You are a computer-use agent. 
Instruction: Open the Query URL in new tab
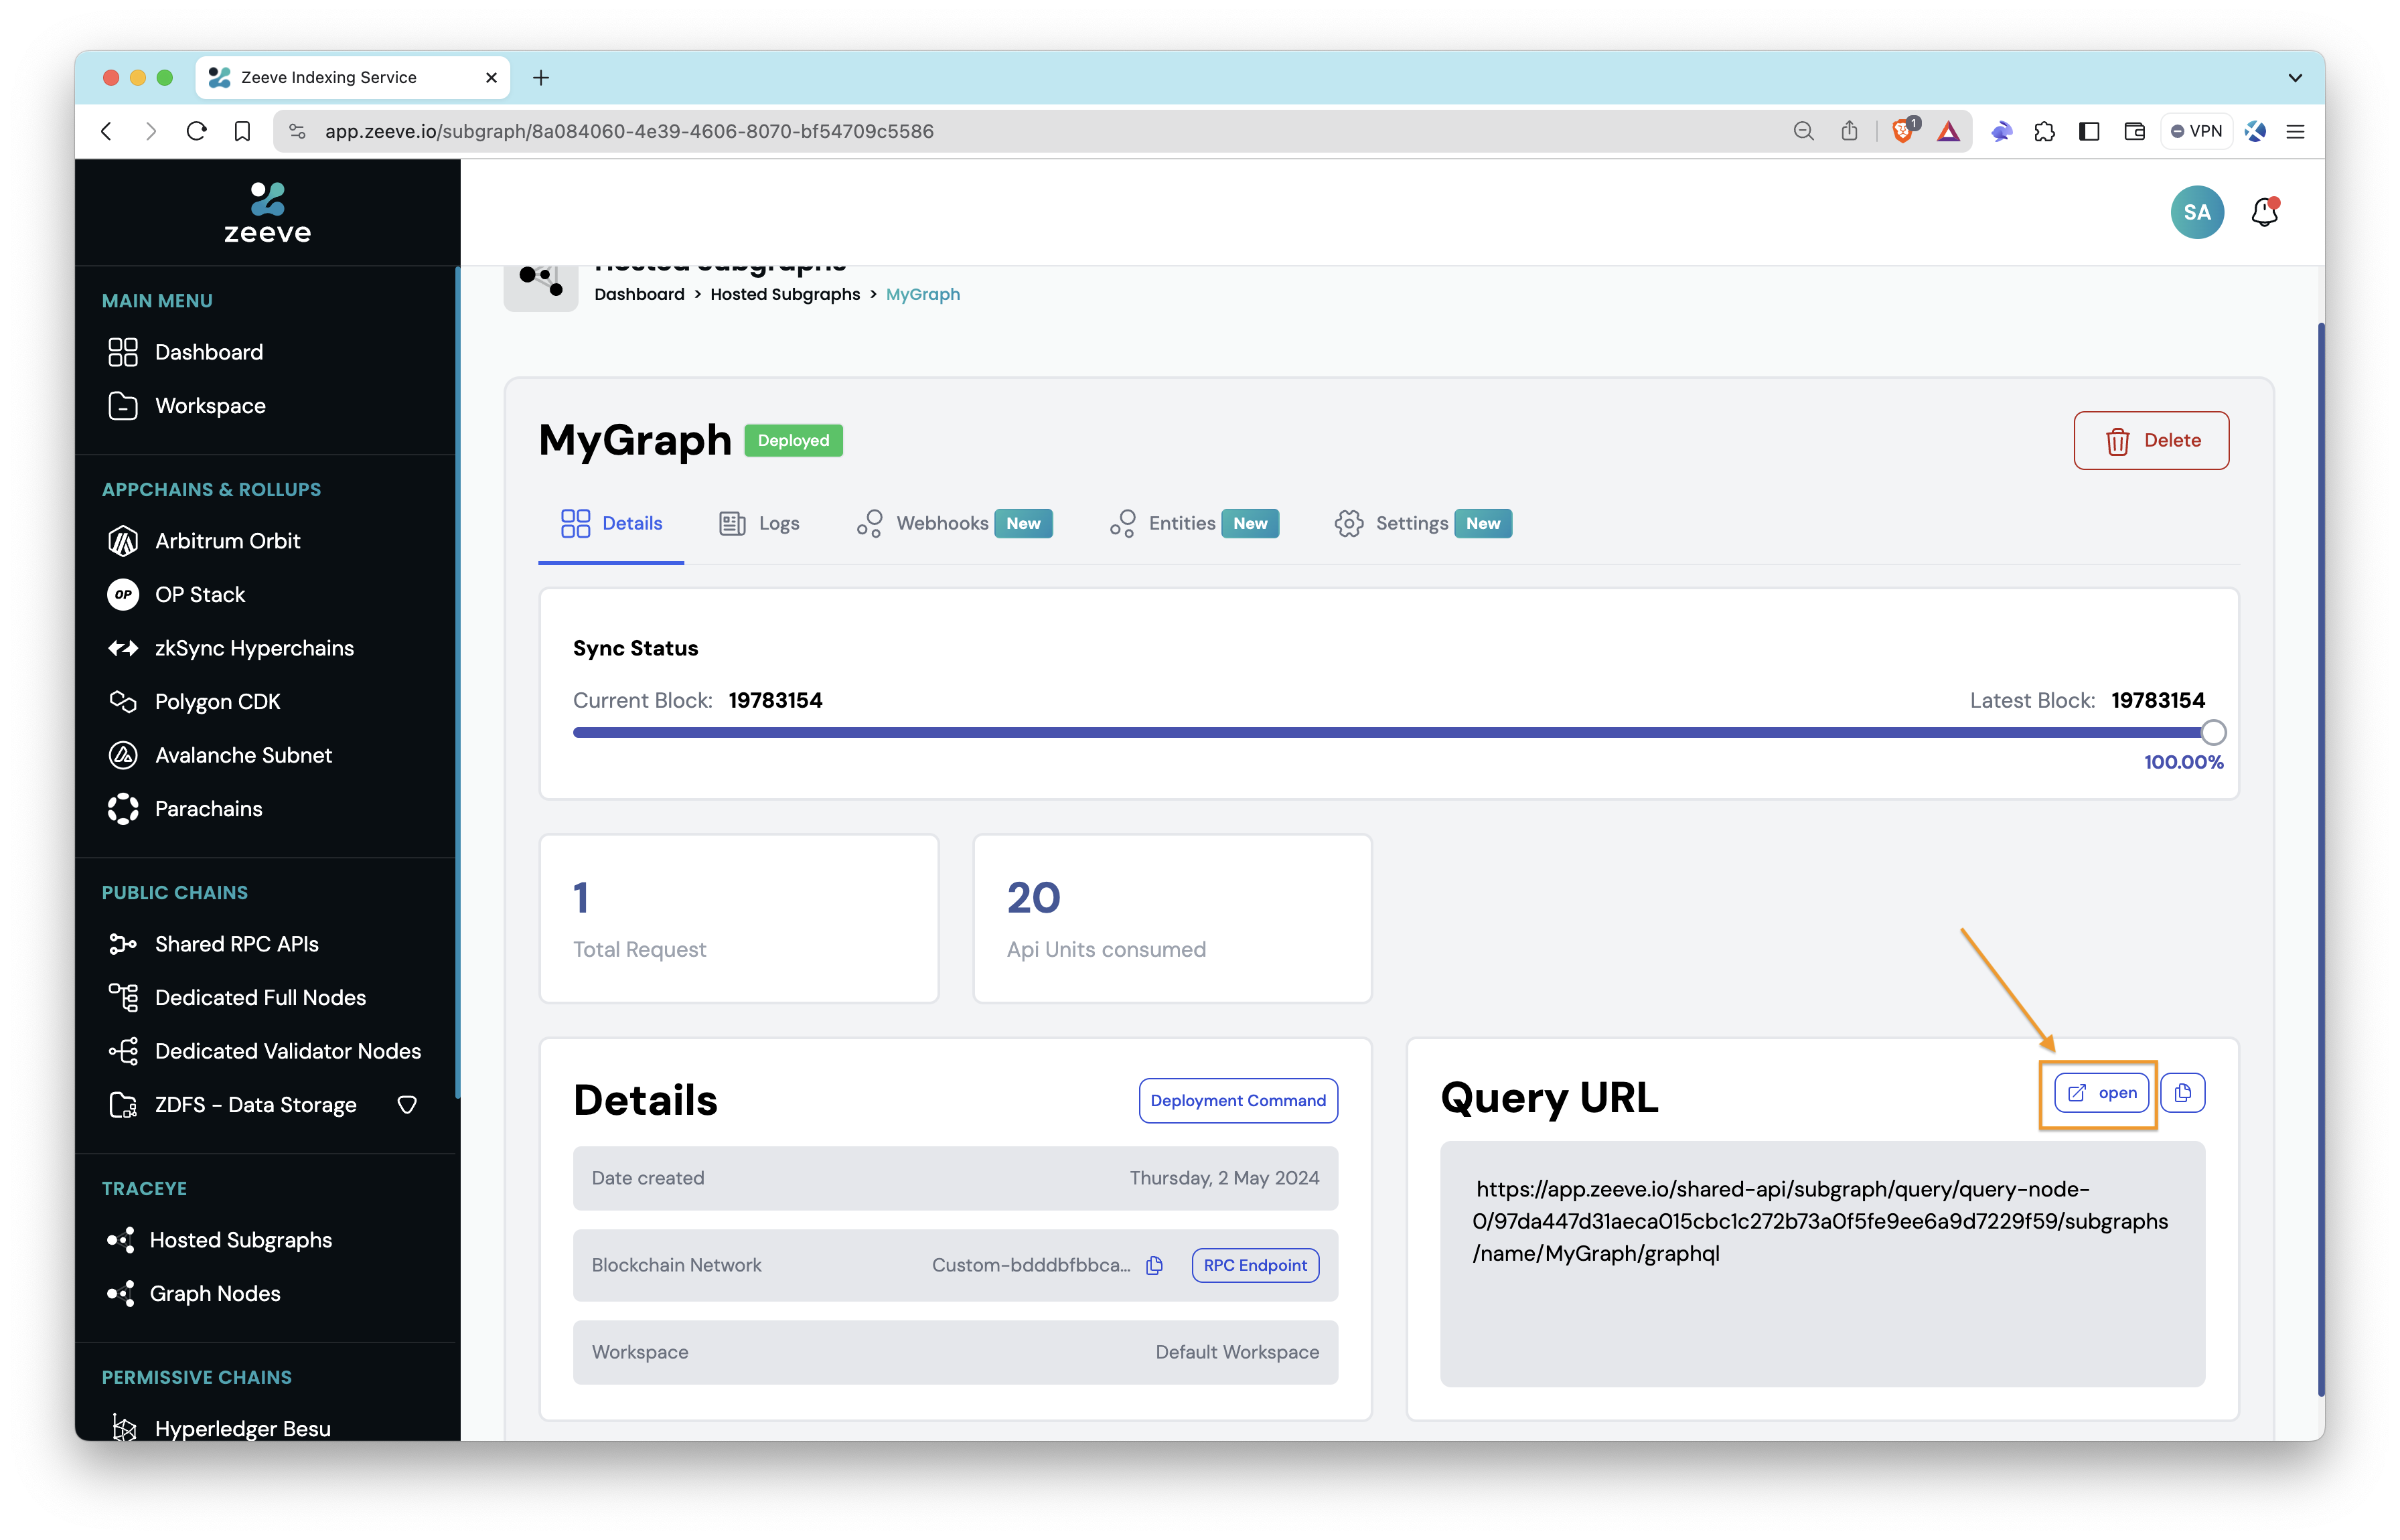point(2101,1093)
